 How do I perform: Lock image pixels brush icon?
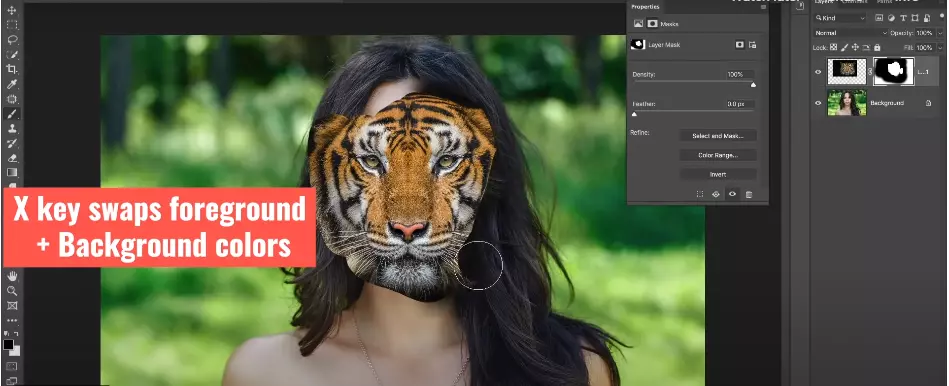[844, 47]
